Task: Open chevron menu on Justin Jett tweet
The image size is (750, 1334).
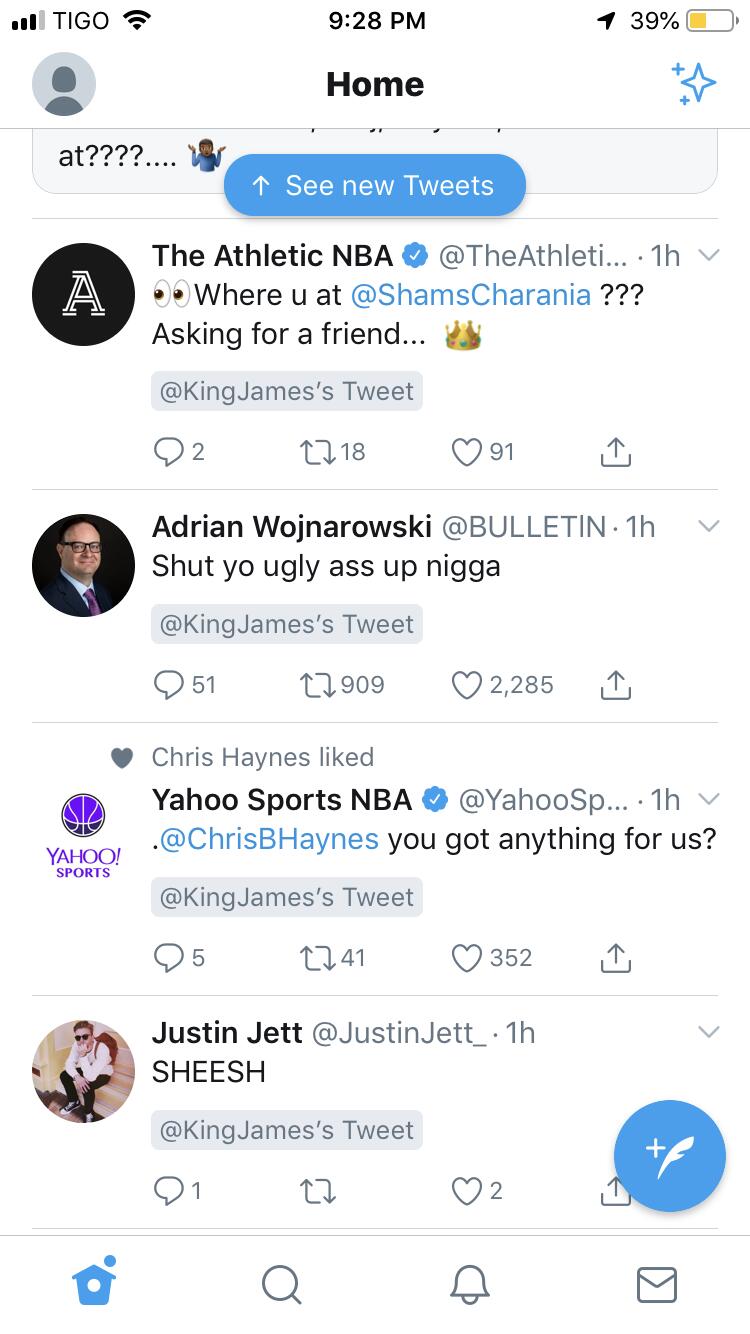Action: click(708, 1032)
